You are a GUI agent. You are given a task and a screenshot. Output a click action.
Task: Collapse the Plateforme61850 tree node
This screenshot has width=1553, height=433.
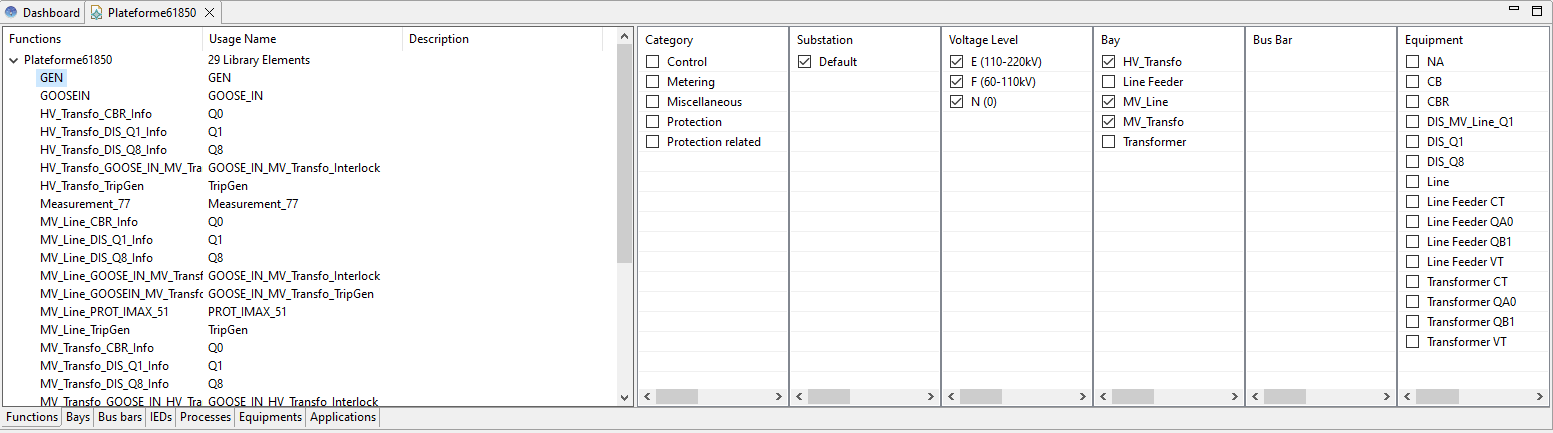tap(13, 60)
